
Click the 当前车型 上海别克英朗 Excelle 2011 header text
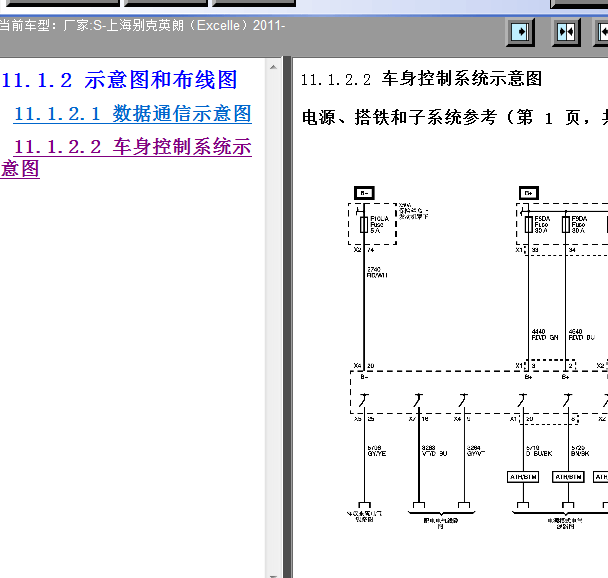[142, 26]
